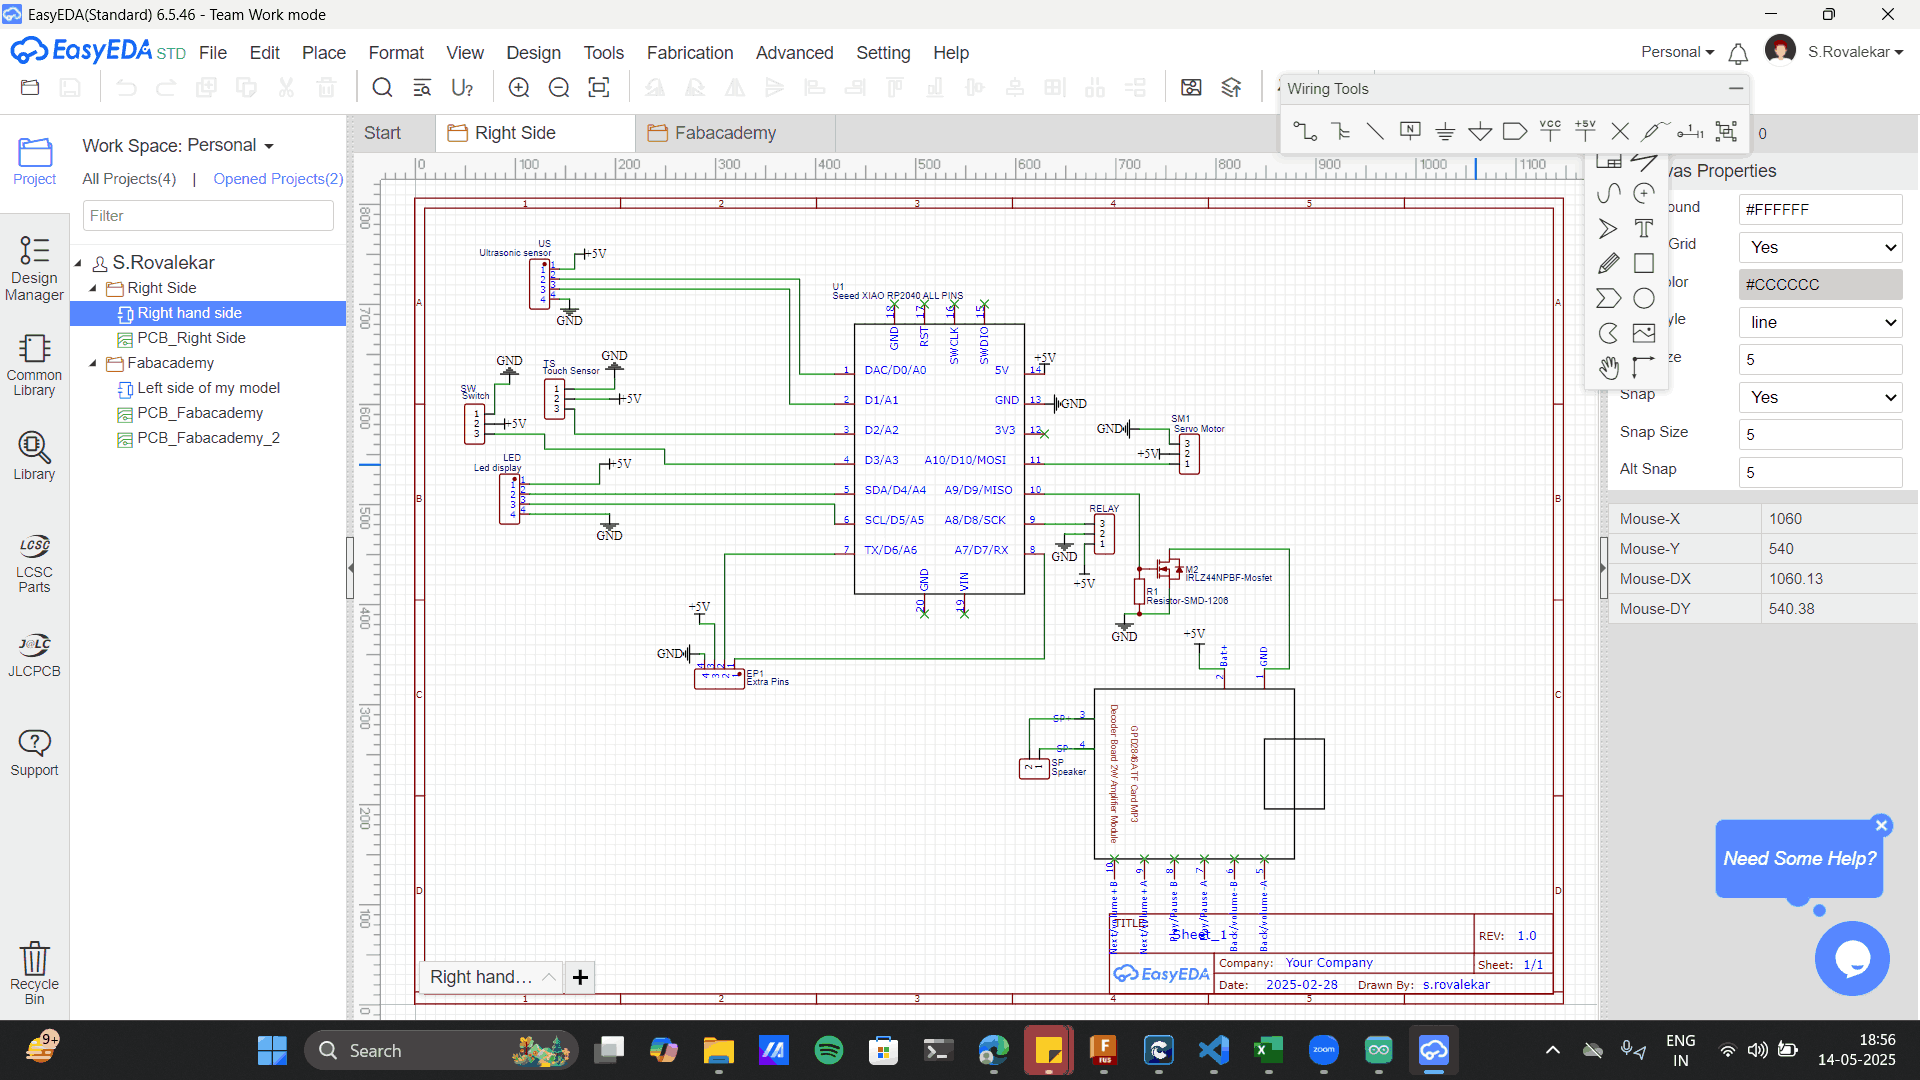Open the File menu
This screenshot has height=1080, width=1920.
point(213,53)
